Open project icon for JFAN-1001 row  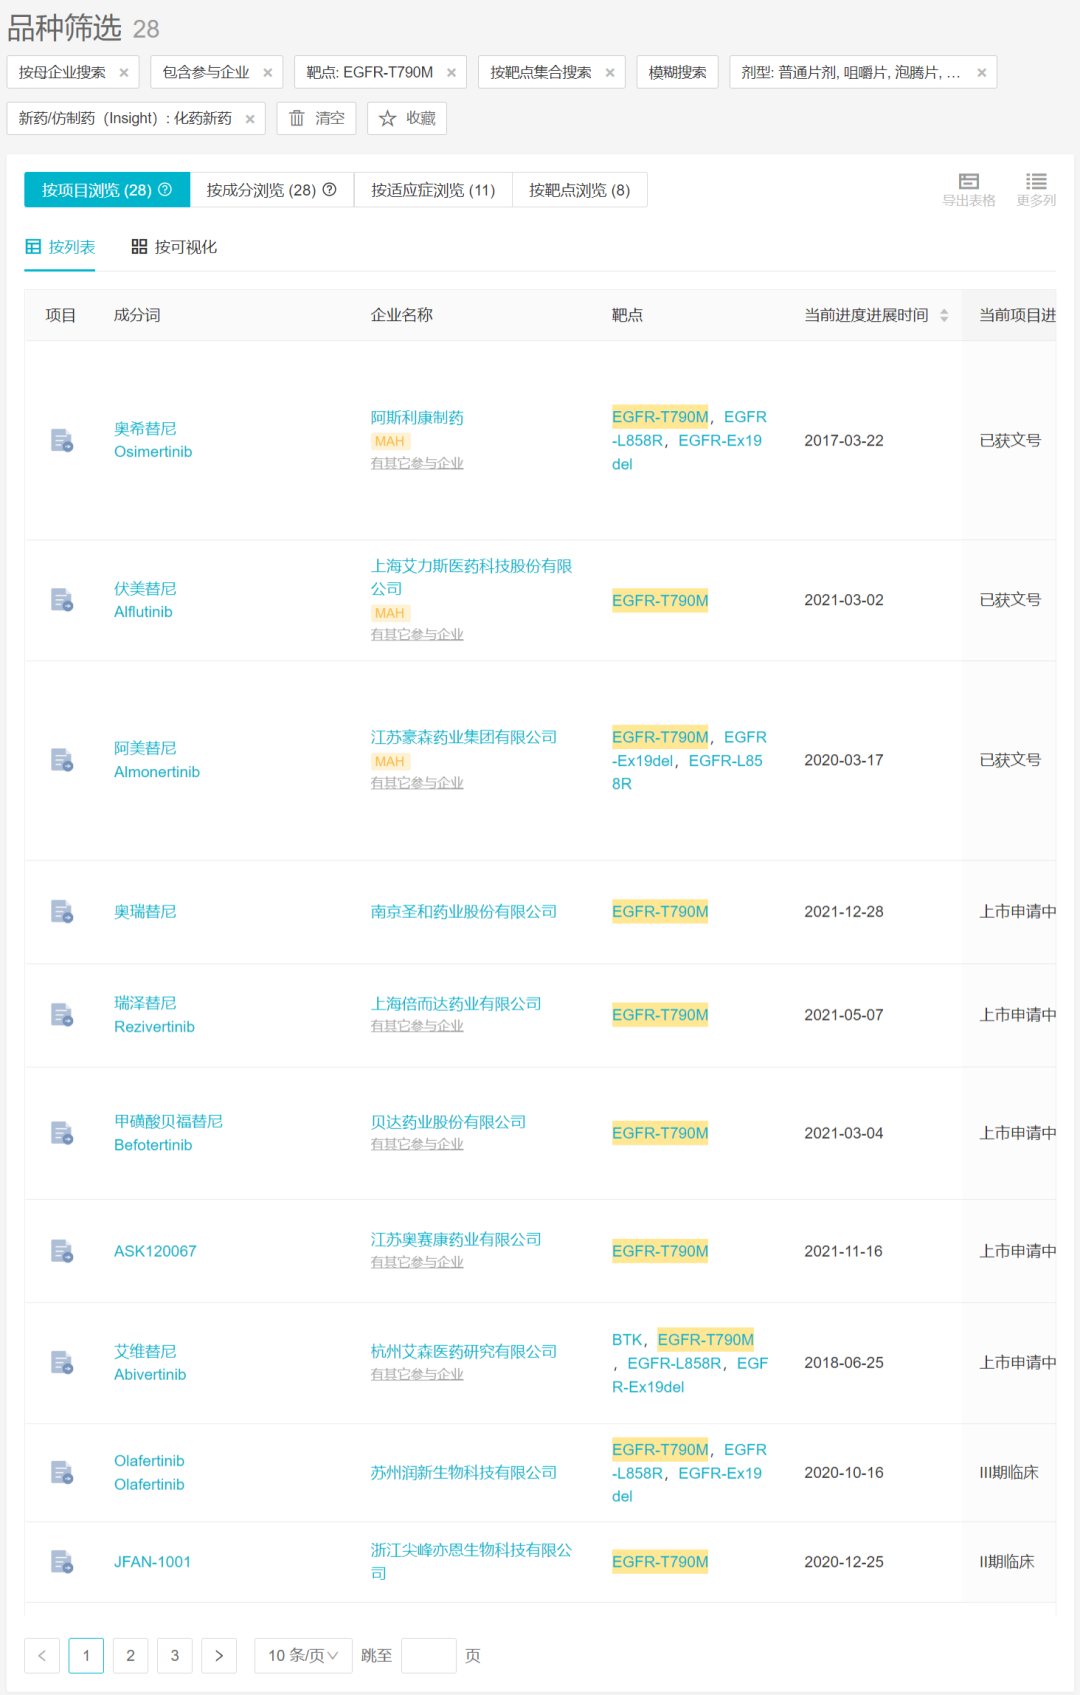pyautogui.click(x=62, y=1562)
